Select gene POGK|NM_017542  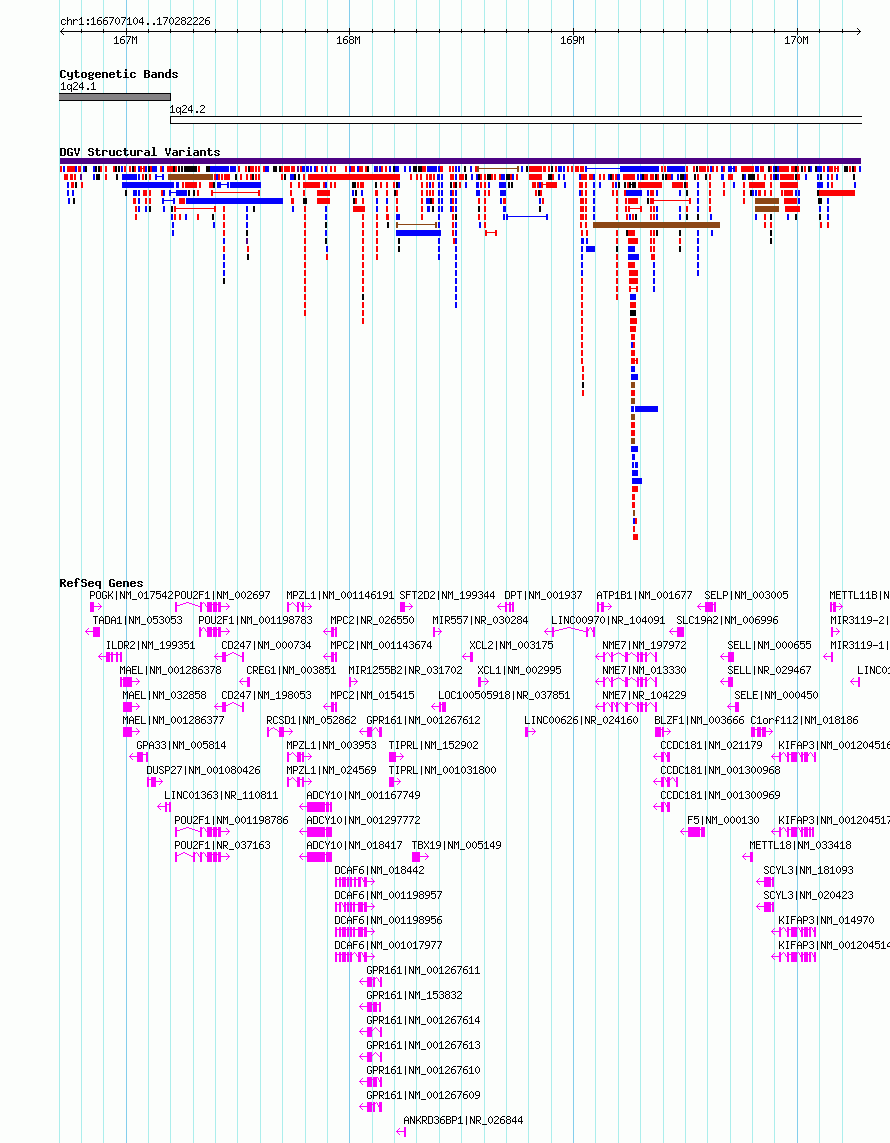click(131, 596)
